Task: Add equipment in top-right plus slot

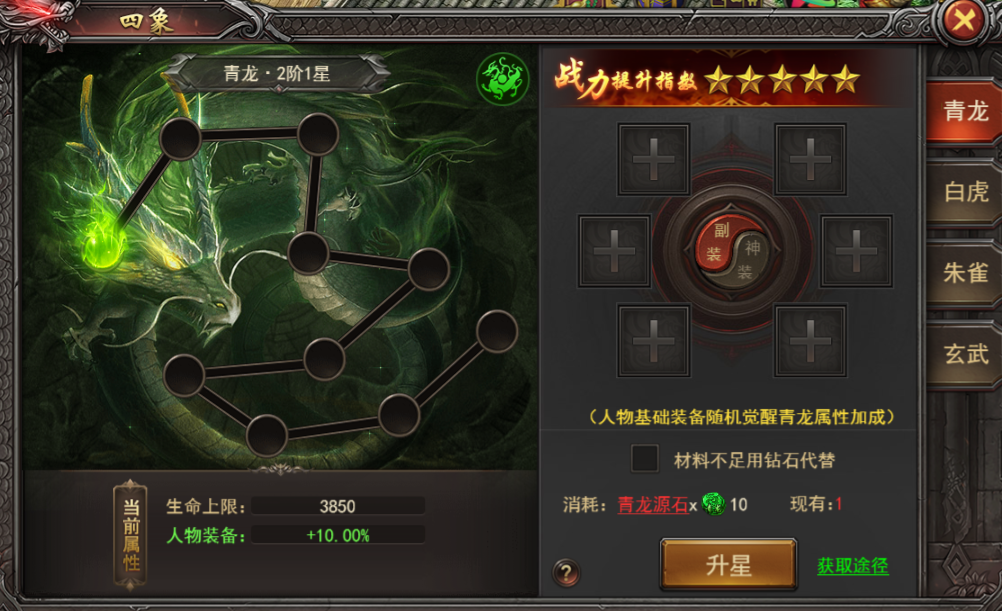Action: (810, 160)
